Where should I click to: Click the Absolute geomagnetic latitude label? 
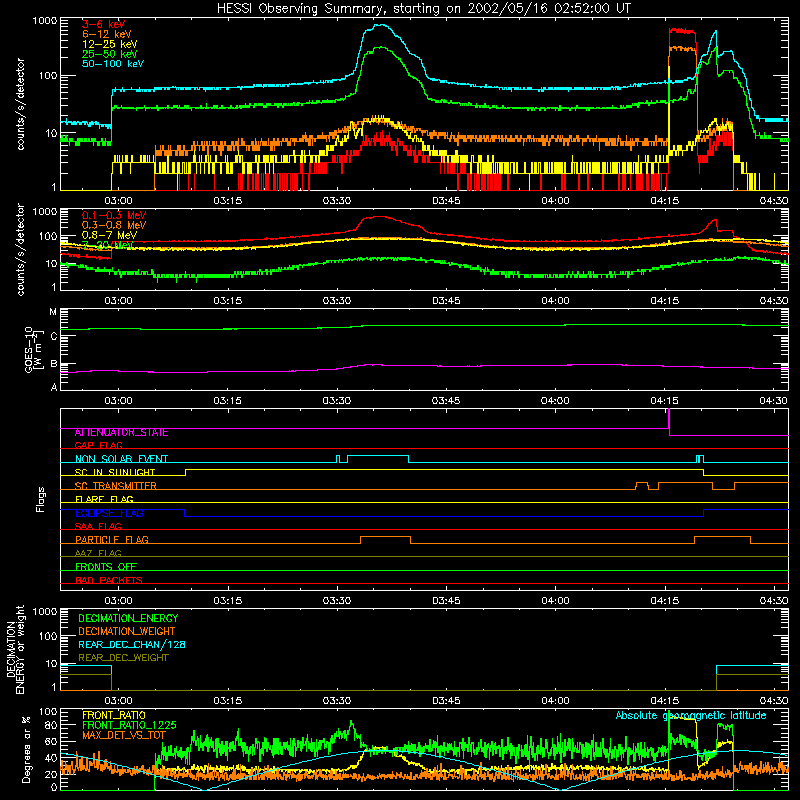click(x=691, y=716)
